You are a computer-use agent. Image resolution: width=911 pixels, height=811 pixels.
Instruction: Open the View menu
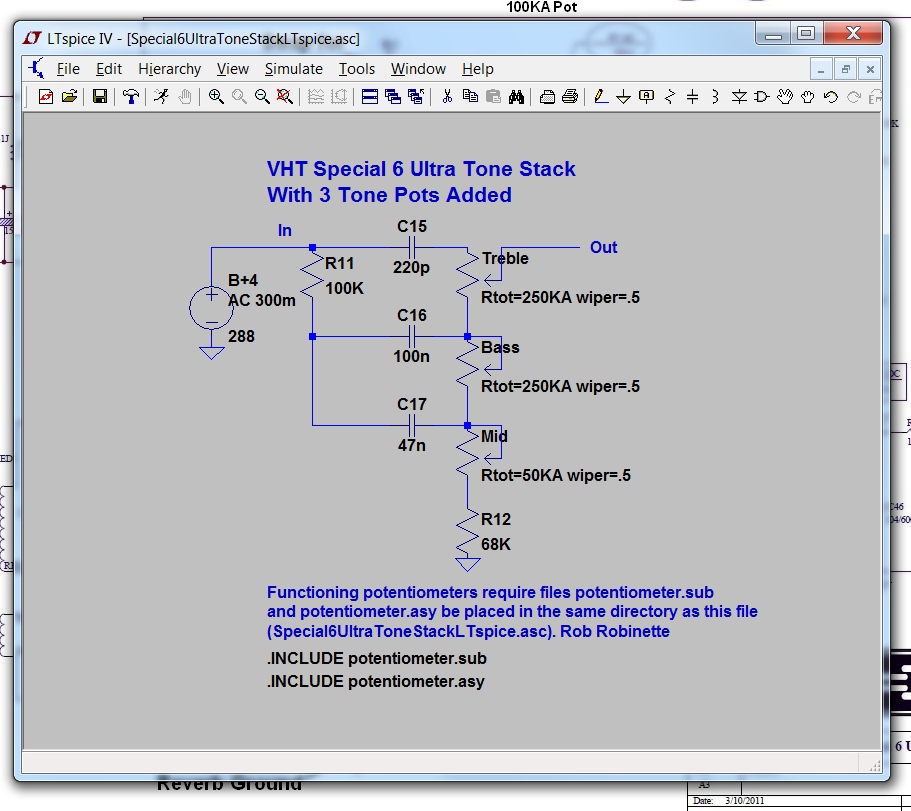(x=233, y=69)
